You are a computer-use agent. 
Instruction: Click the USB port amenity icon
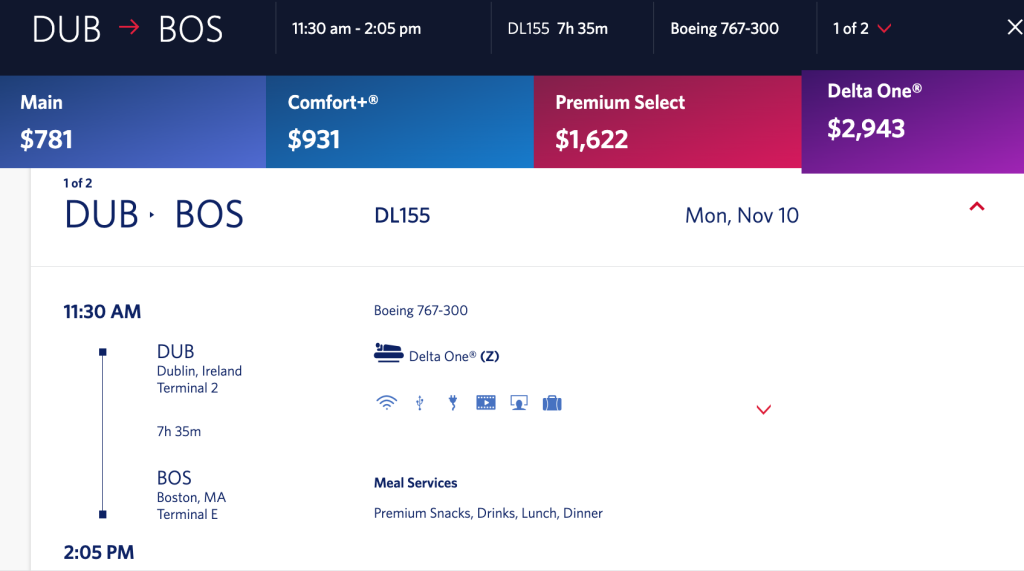(x=420, y=403)
